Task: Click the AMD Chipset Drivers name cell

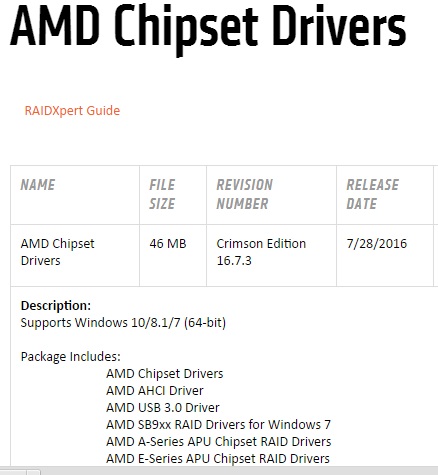Action: click(57, 252)
